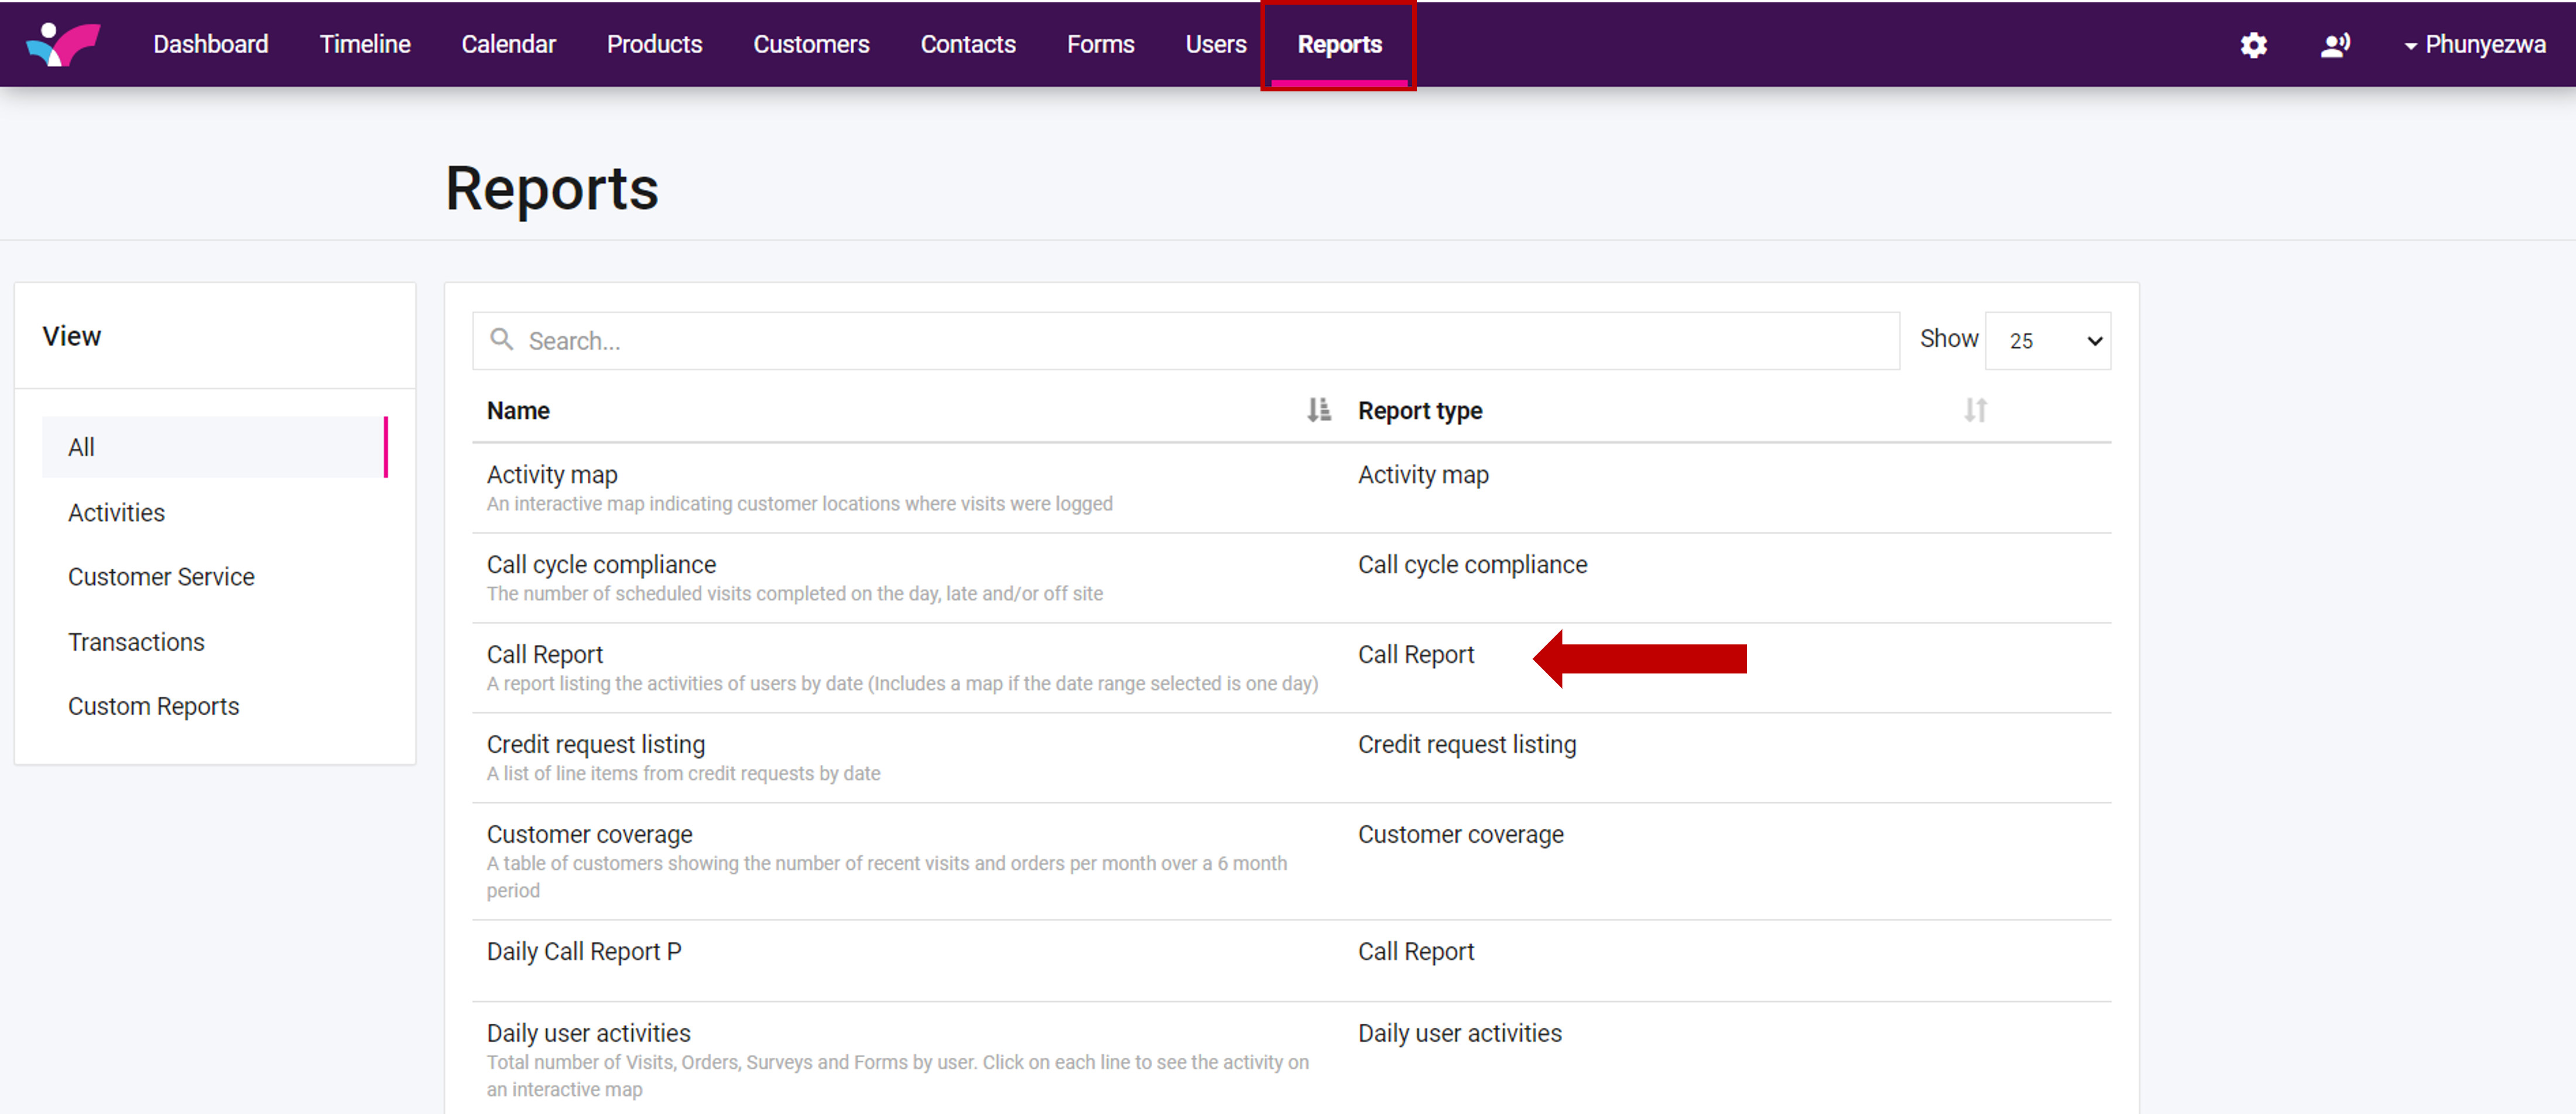
Task: Click the search magnifier icon
Action: [x=502, y=340]
